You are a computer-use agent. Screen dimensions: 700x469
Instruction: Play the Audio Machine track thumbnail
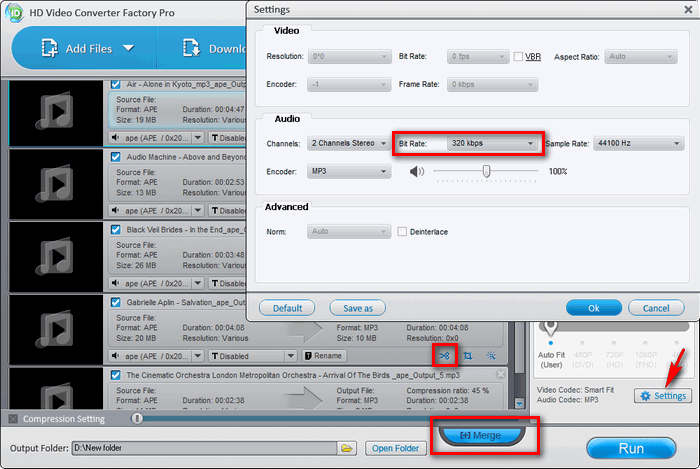(56, 183)
